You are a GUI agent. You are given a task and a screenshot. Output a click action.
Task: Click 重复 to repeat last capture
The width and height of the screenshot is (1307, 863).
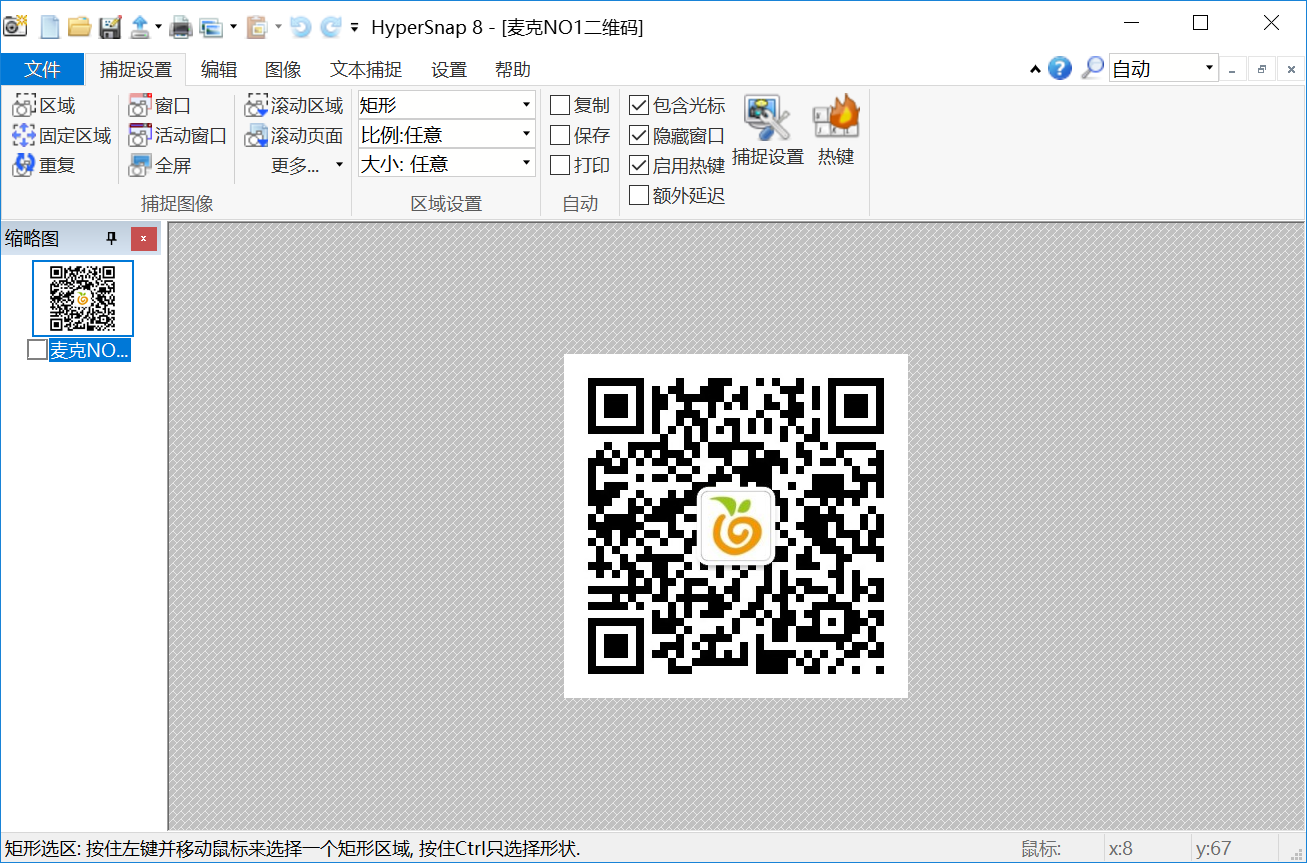click(44, 165)
